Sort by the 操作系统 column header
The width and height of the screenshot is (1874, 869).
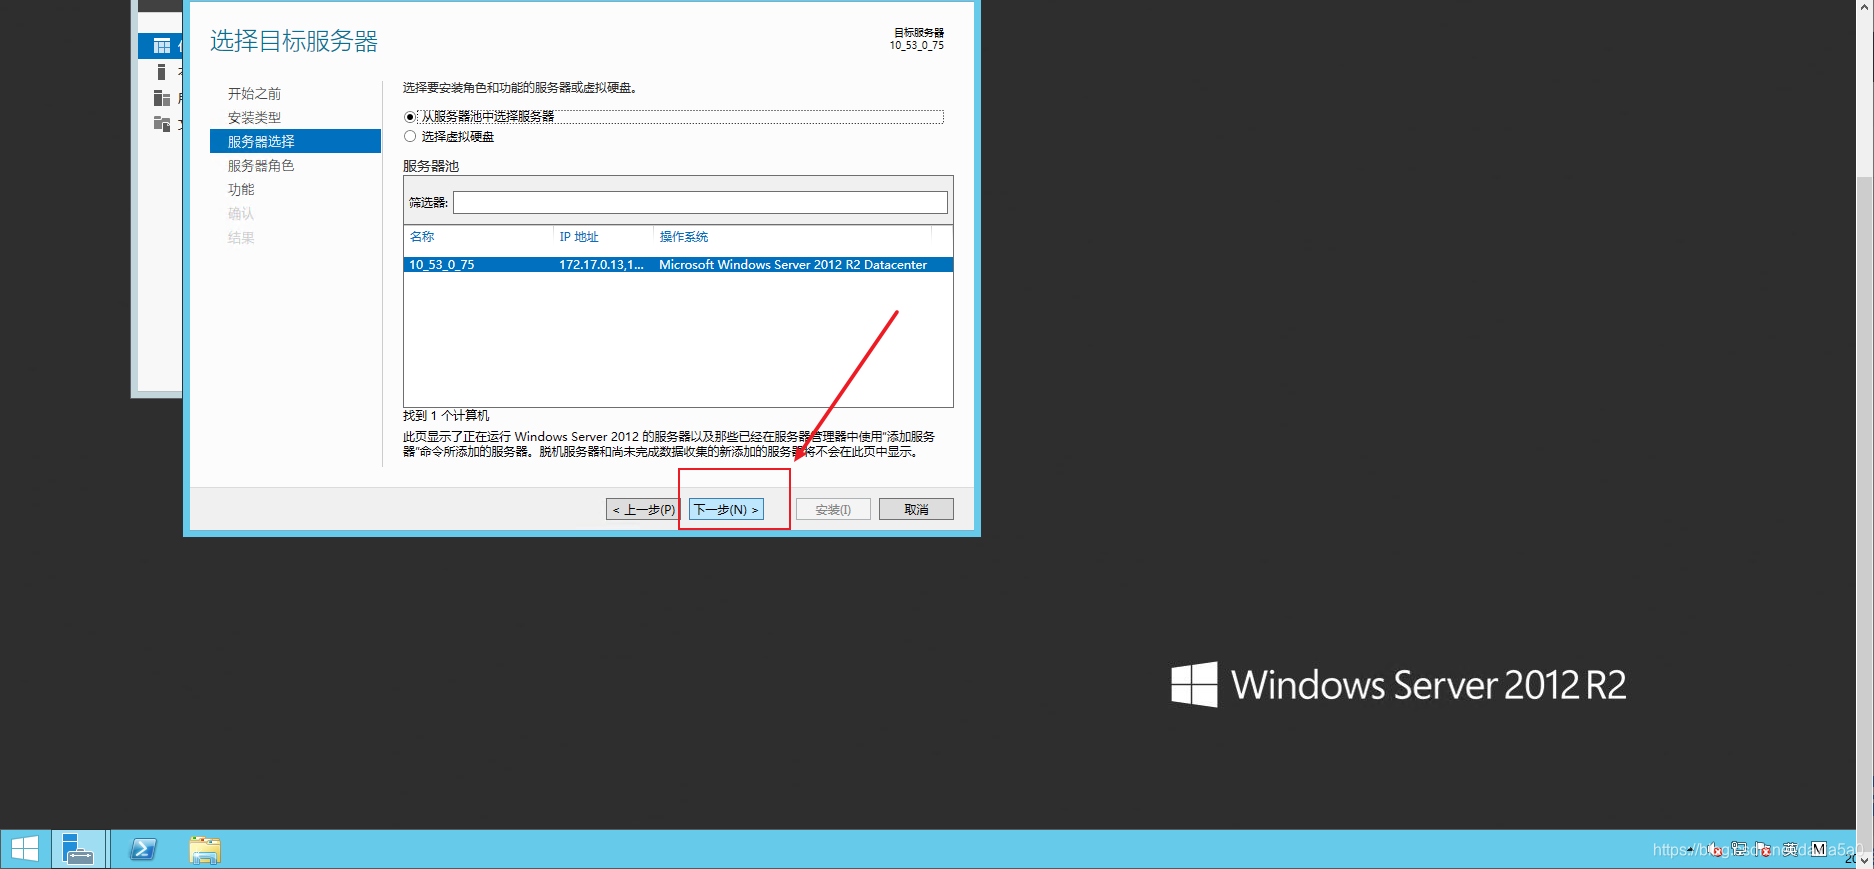[684, 237]
